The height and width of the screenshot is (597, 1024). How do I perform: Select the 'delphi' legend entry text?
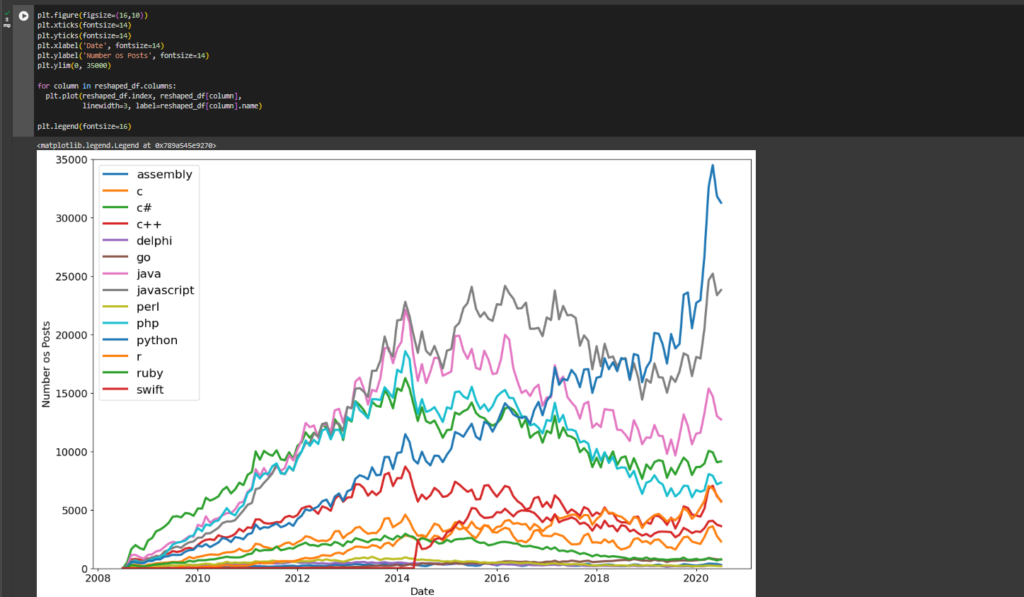point(156,240)
